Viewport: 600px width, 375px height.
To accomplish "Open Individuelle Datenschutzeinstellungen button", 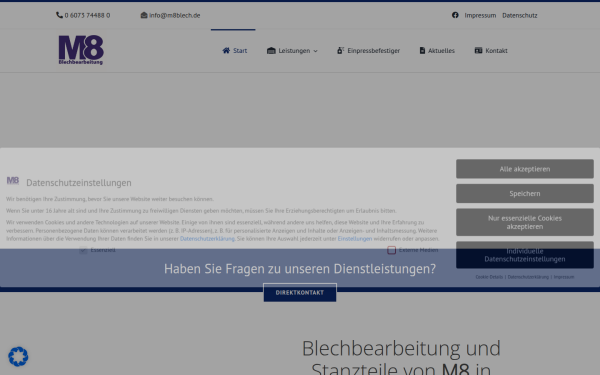I will click(x=525, y=255).
